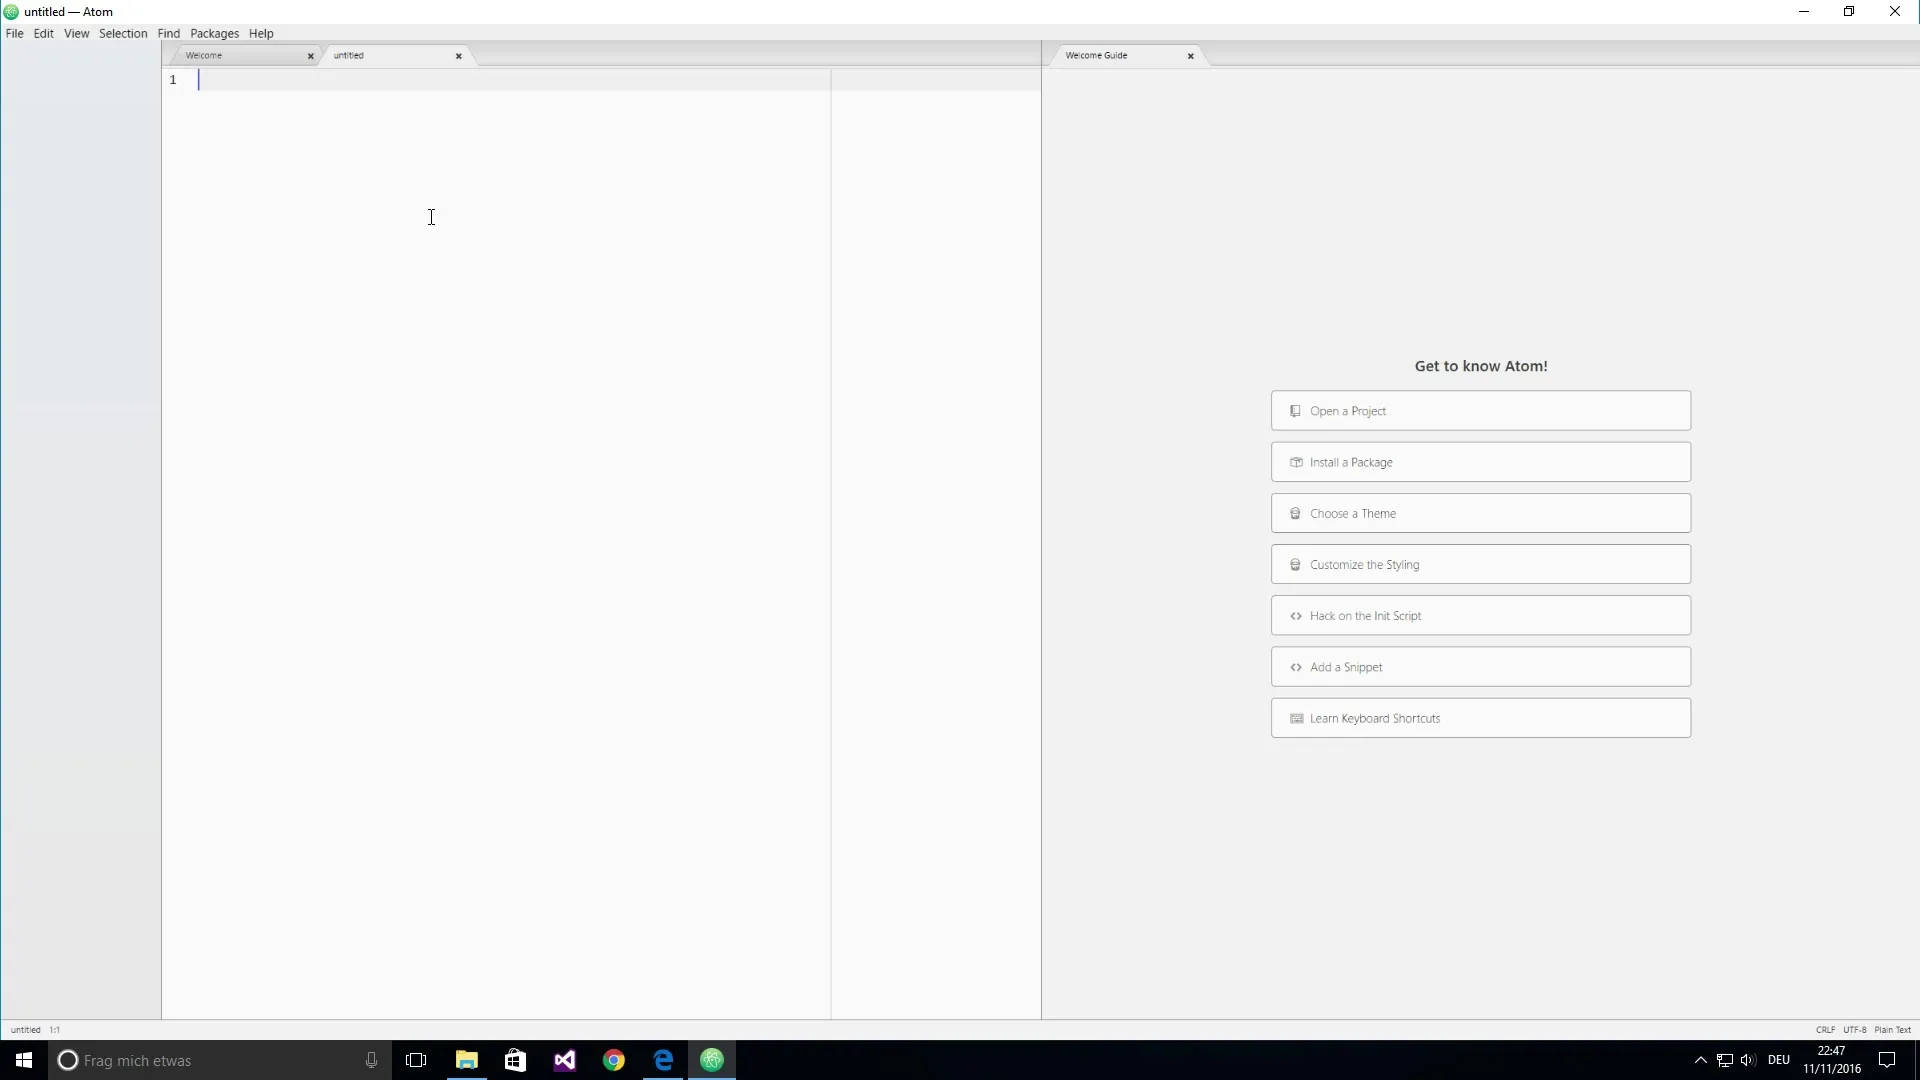Open the Selection menu
Screen dimensions: 1920x1080
pos(123,33)
